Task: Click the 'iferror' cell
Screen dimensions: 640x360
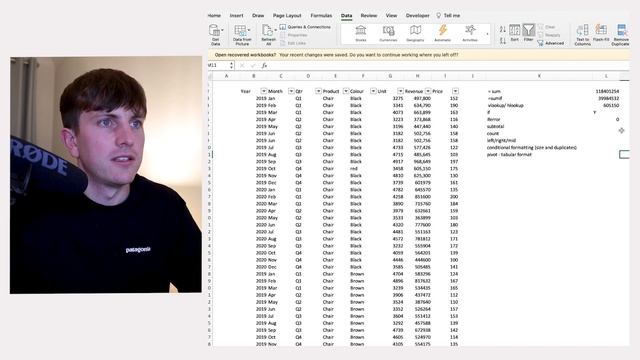Action: [x=539, y=119]
